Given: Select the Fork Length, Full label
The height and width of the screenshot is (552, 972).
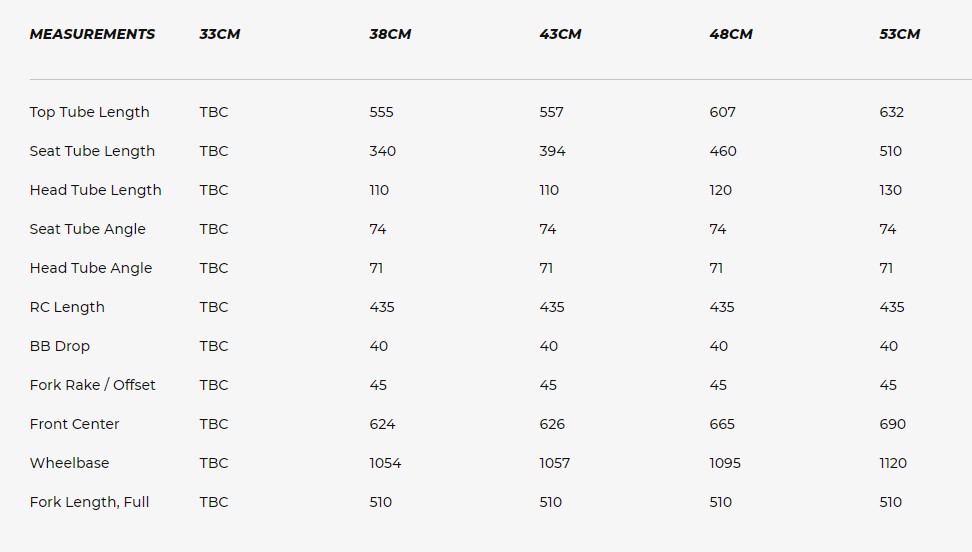Looking at the screenshot, I should coord(89,502).
